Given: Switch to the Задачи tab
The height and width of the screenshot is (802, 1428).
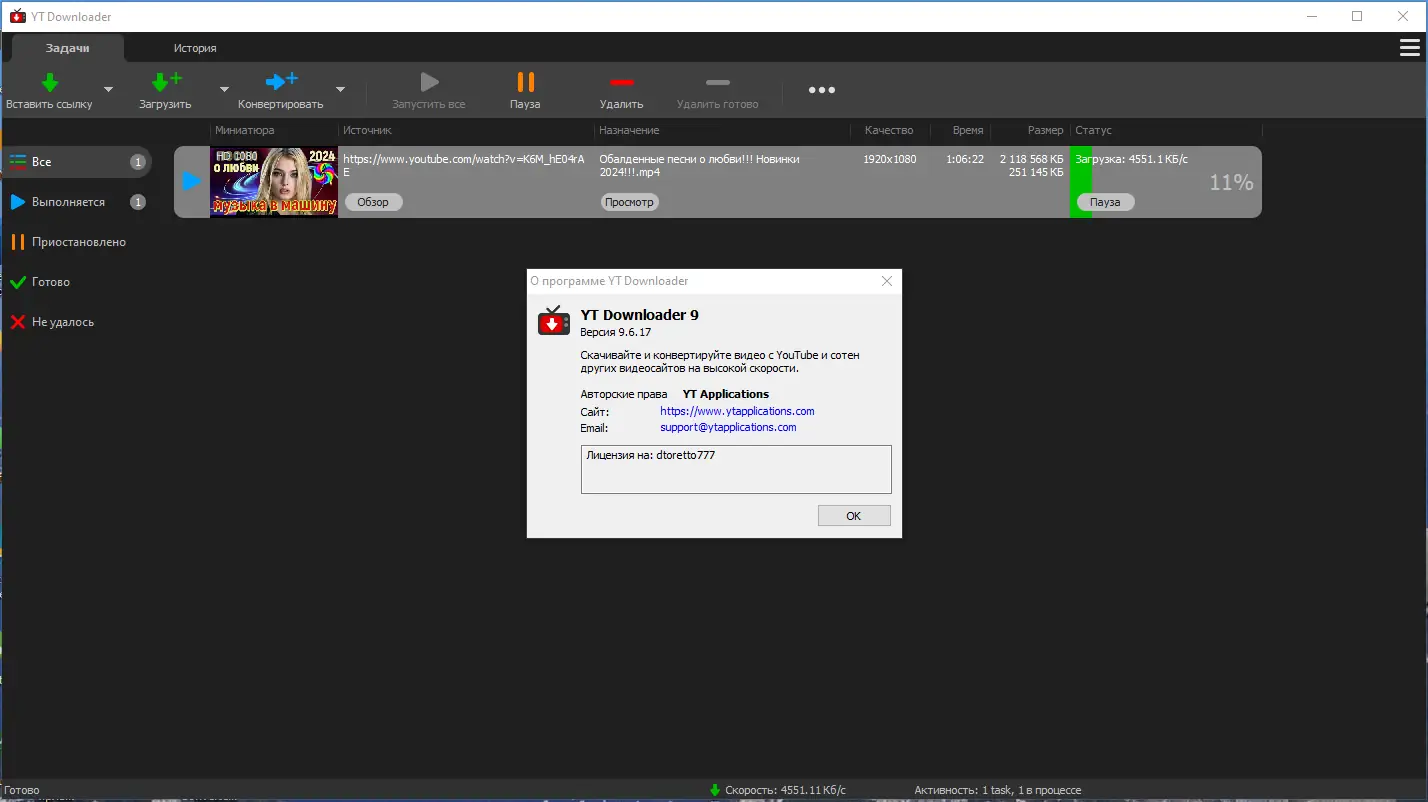Looking at the screenshot, I should (68, 48).
